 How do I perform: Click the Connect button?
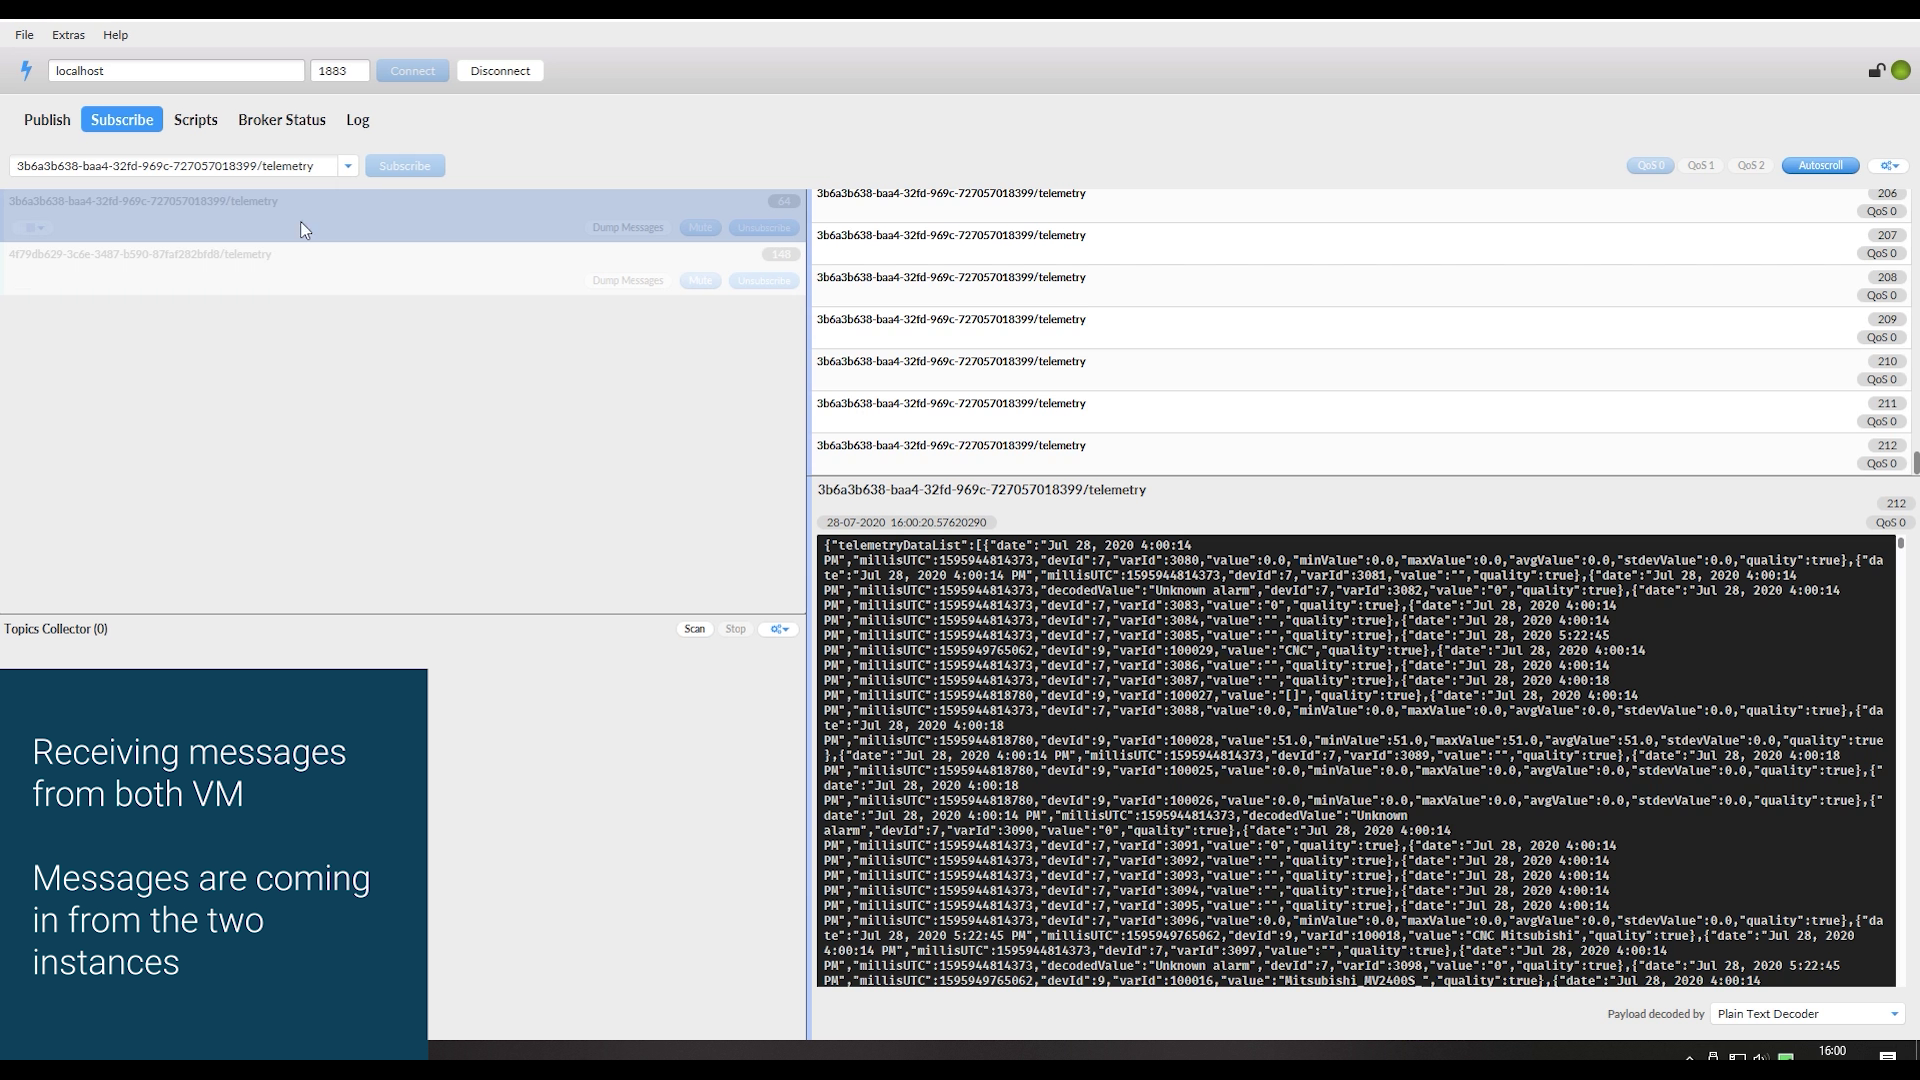tap(412, 71)
